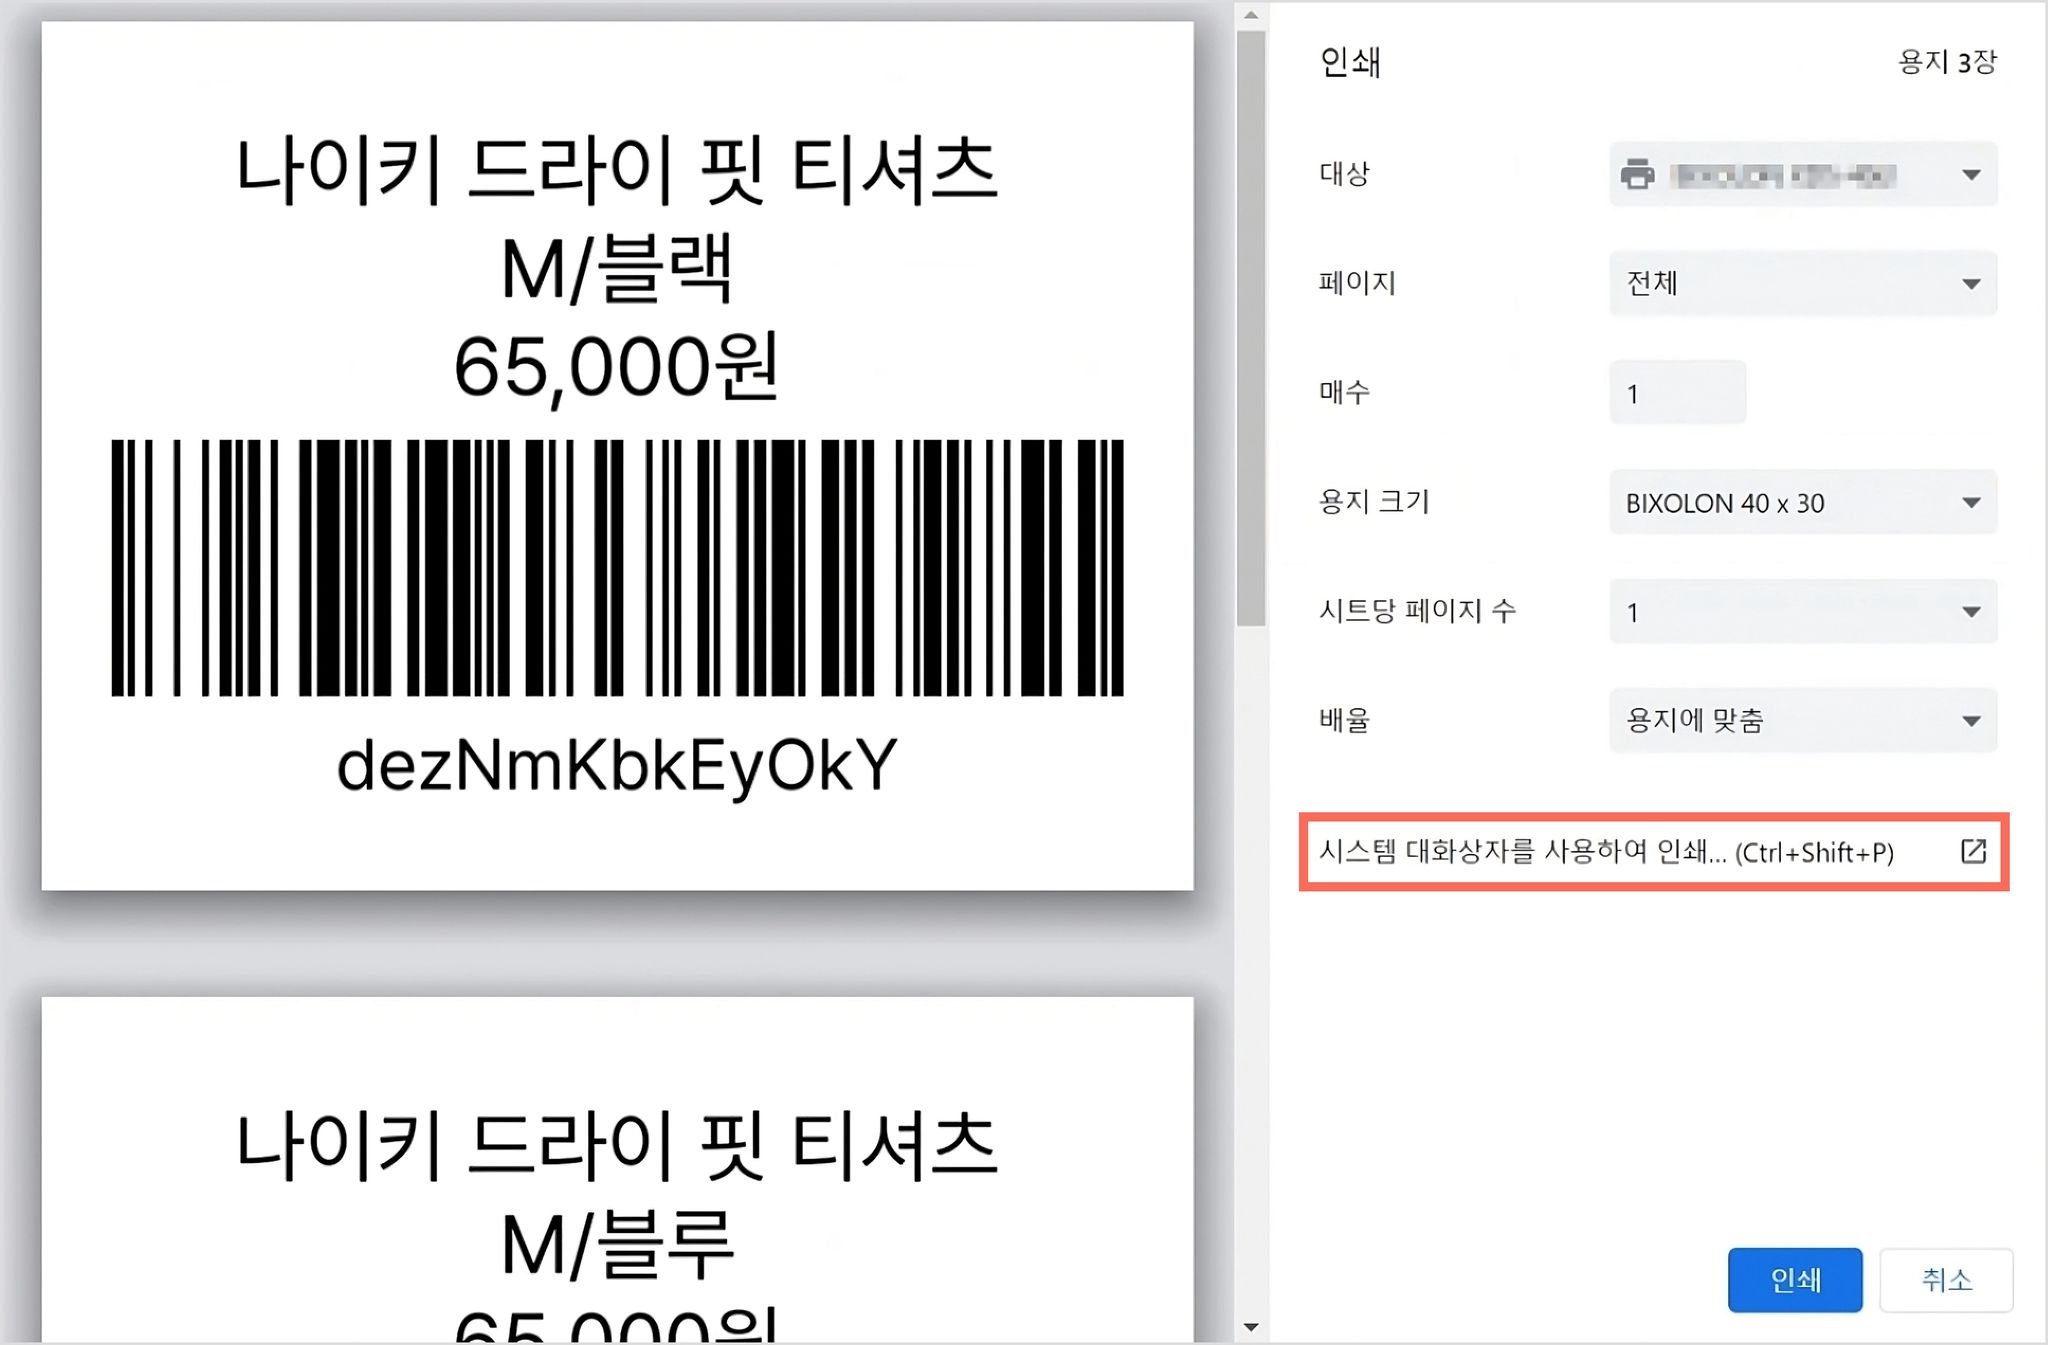Click the preview vertical scrollbar thumb
The image size is (2048, 1345).
(x=1251, y=328)
